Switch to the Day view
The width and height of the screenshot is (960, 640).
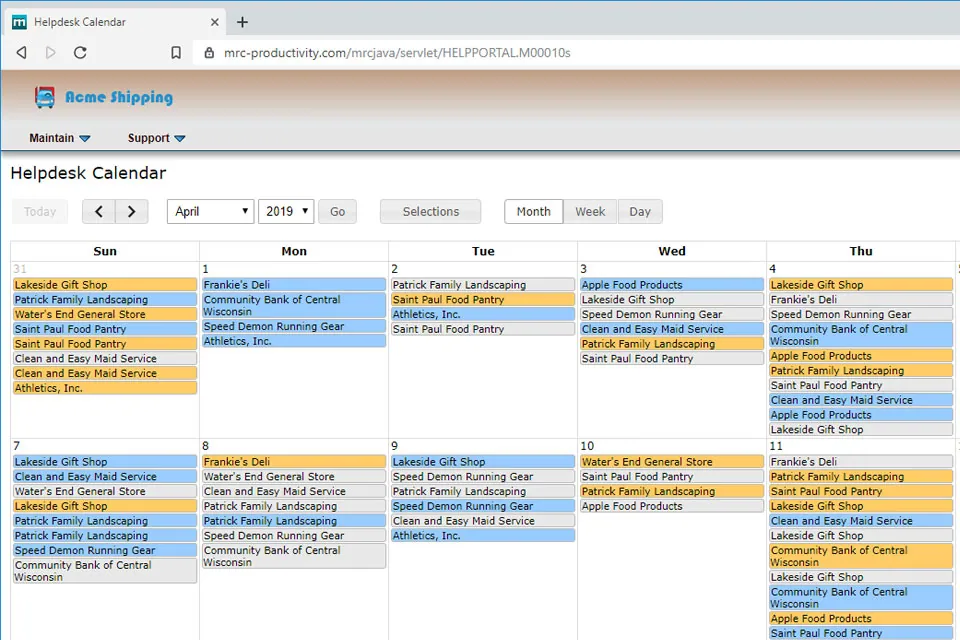(640, 212)
